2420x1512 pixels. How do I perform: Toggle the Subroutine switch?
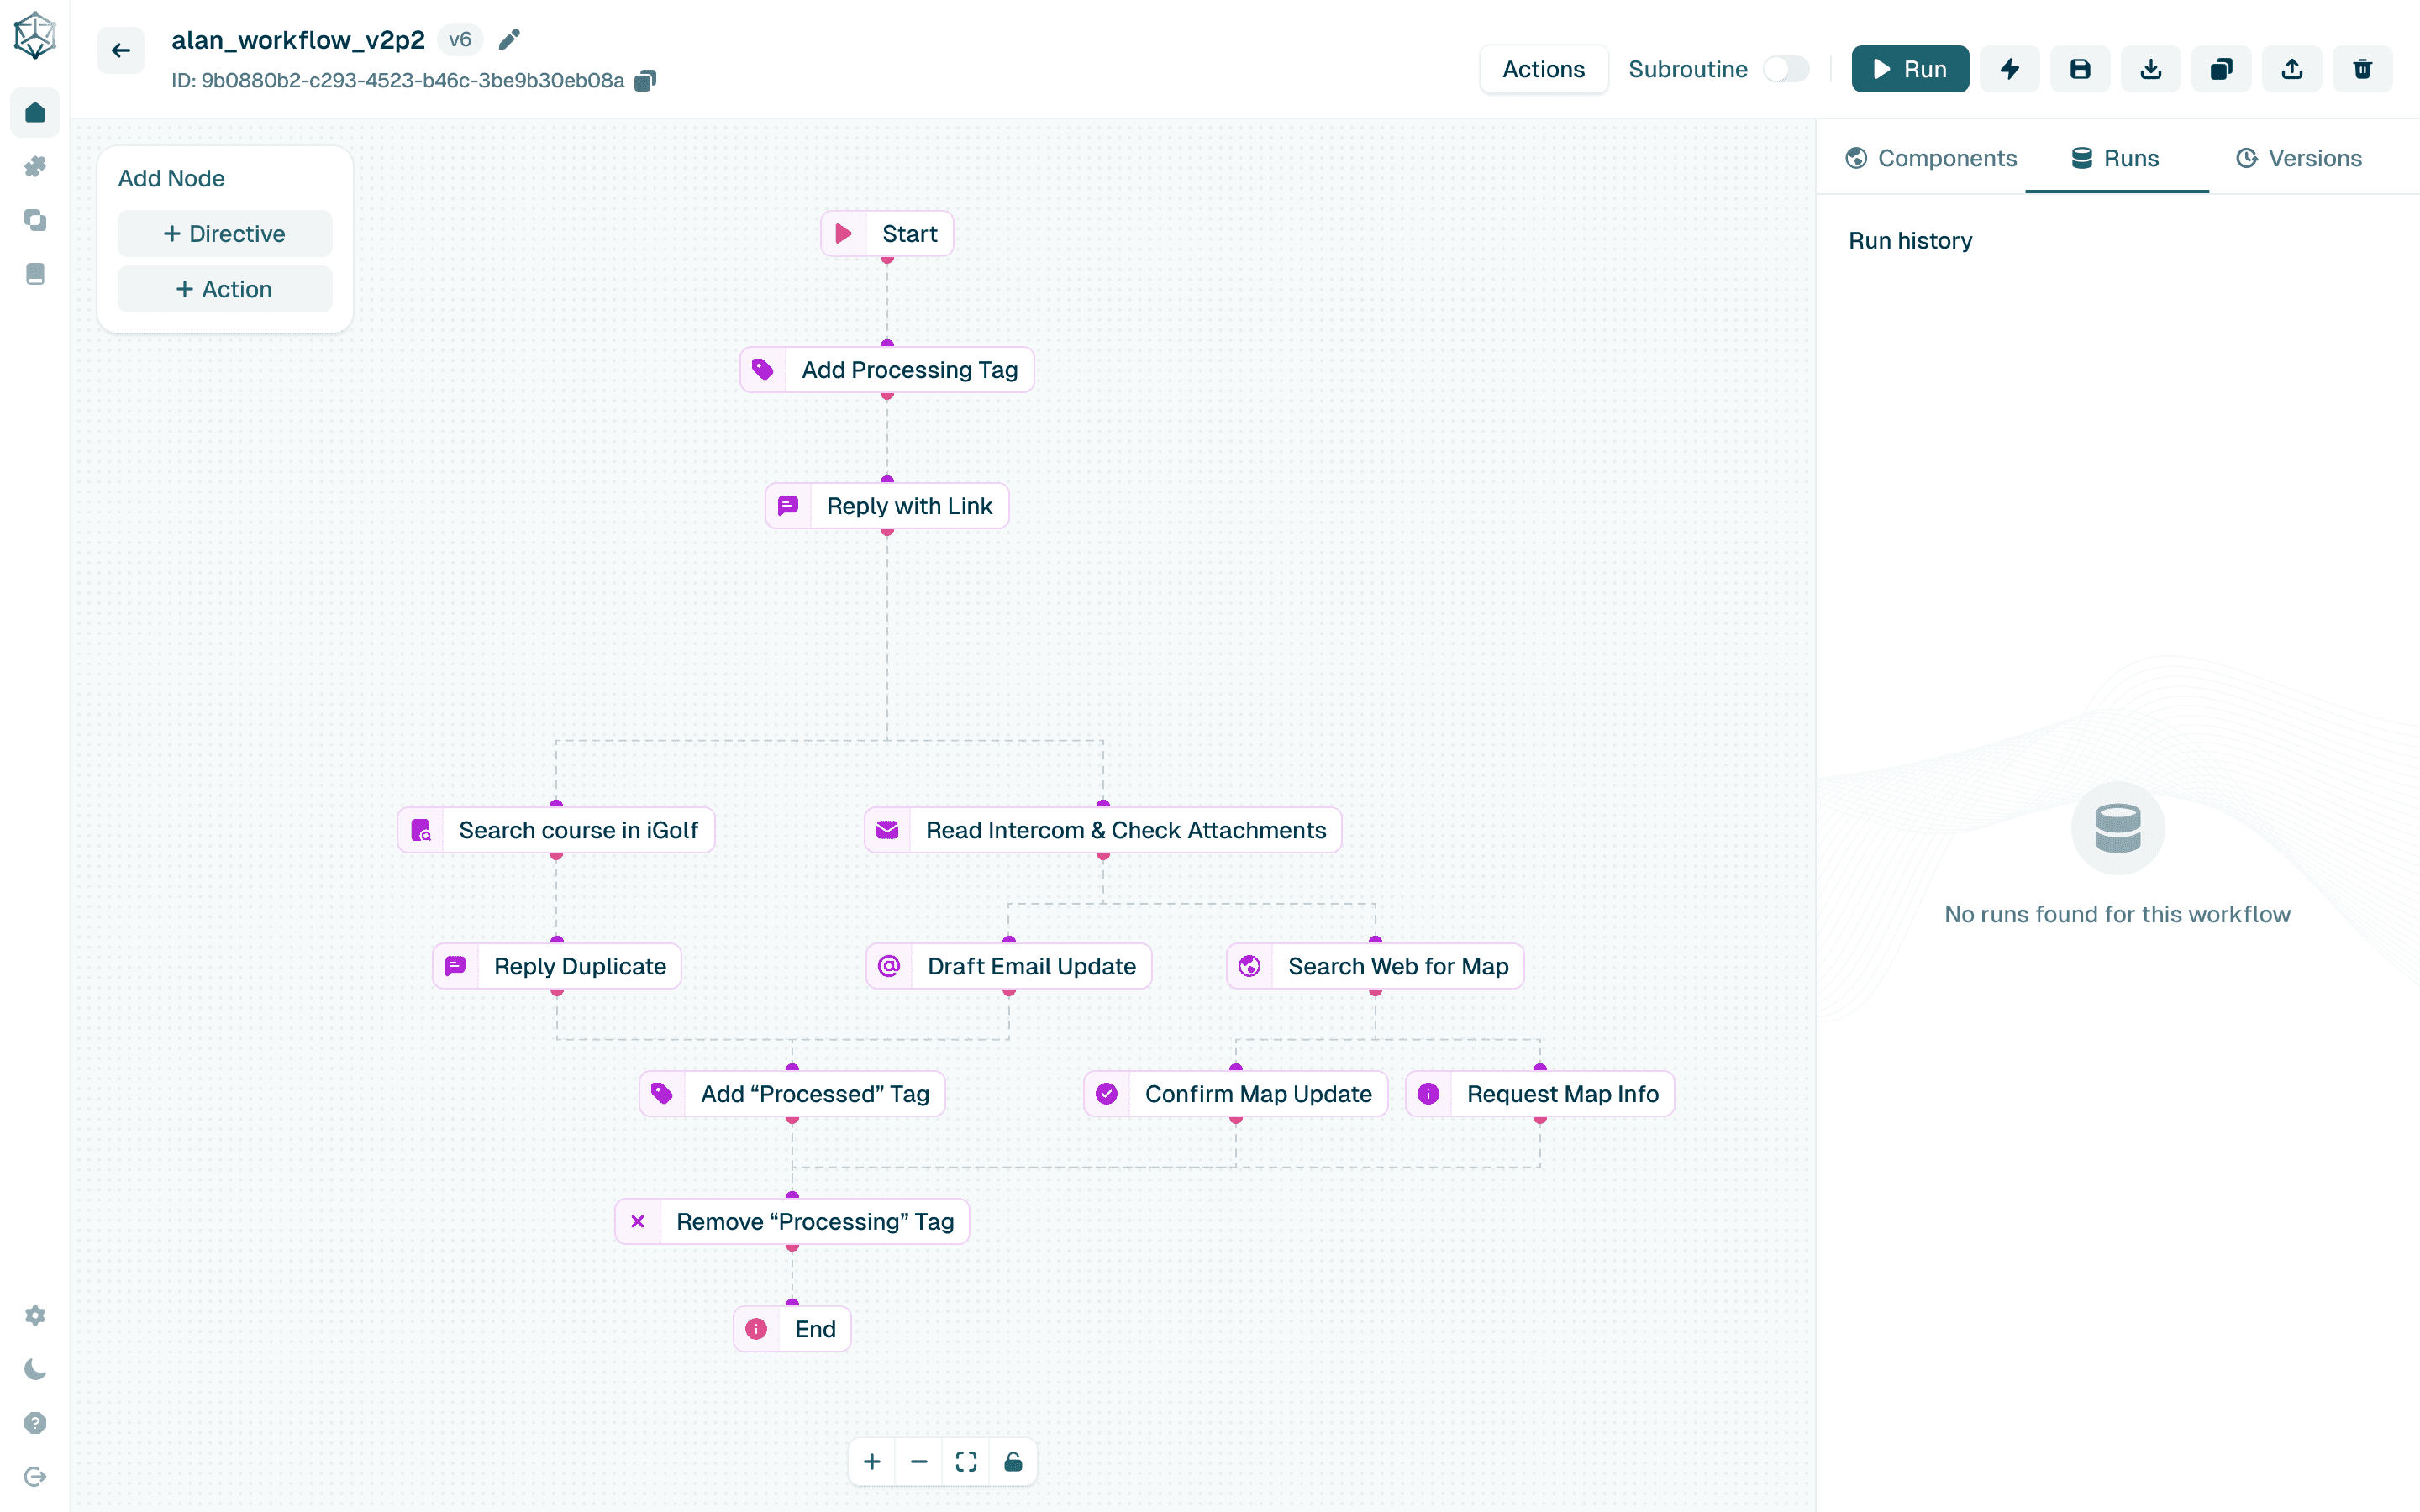click(x=1786, y=69)
